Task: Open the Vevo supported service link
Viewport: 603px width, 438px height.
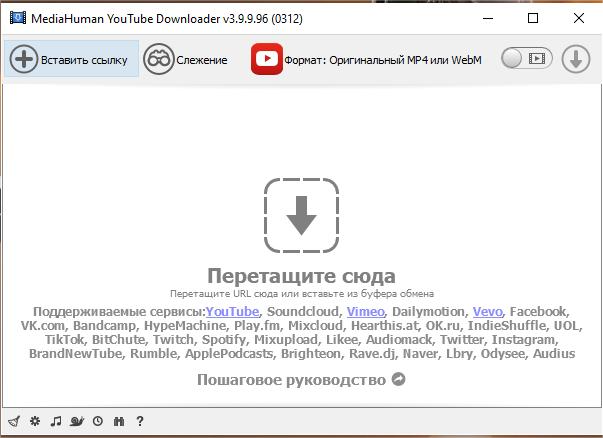Action: (x=488, y=311)
